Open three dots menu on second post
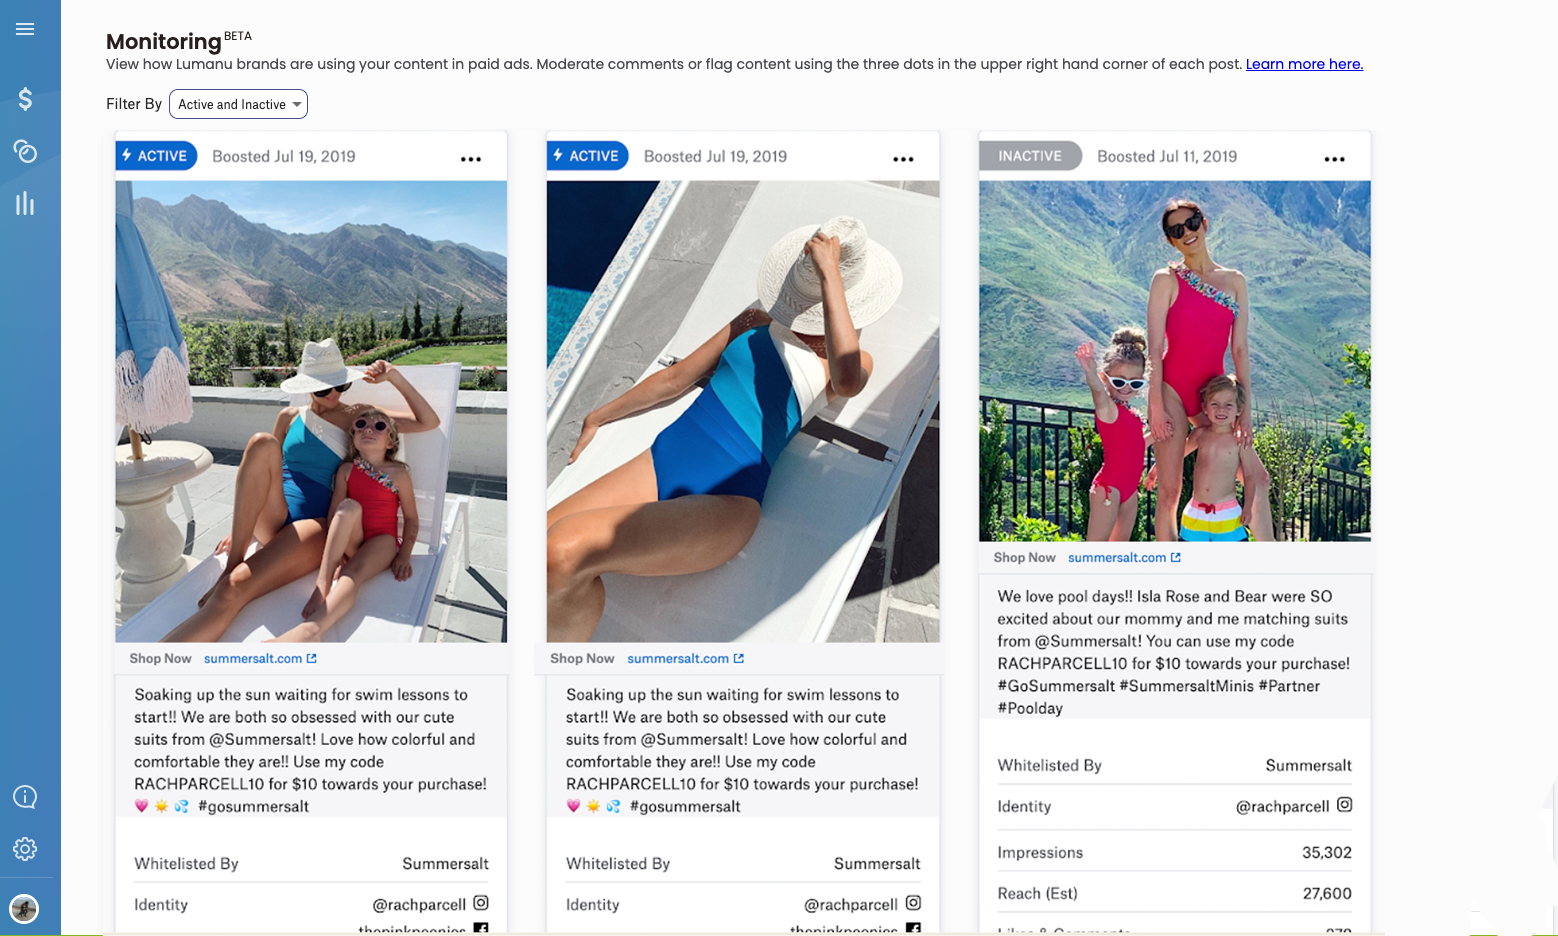 pyautogui.click(x=903, y=159)
